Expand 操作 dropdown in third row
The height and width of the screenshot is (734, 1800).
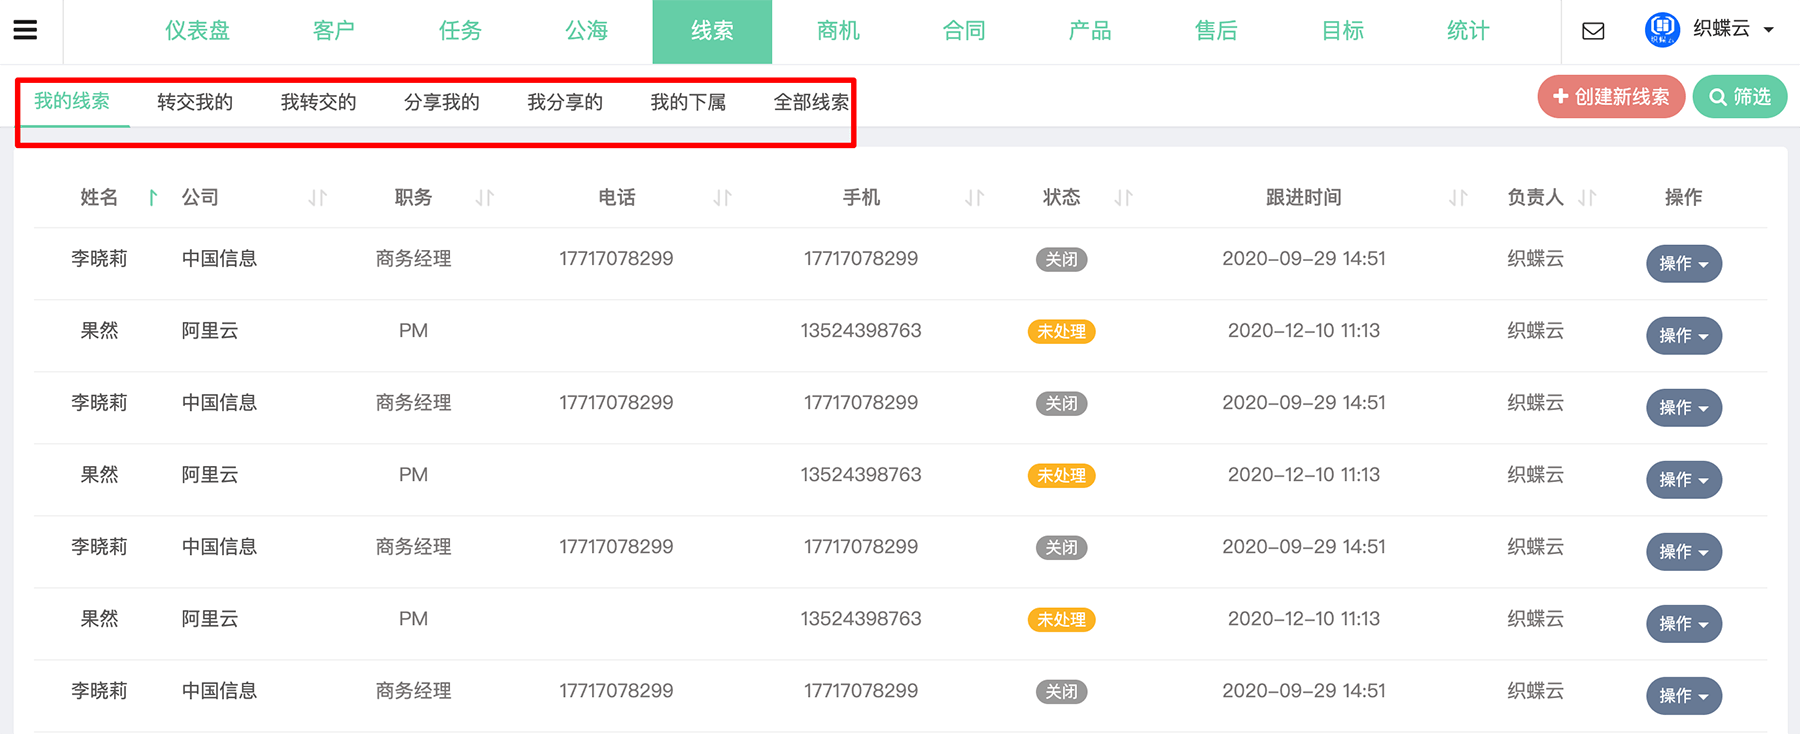pyautogui.click(x=1684, y=408)
